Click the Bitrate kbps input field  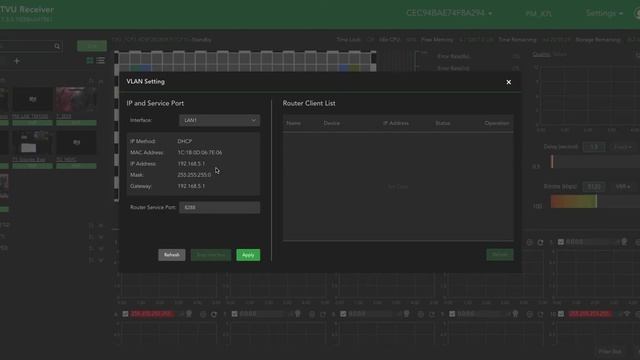594,187
